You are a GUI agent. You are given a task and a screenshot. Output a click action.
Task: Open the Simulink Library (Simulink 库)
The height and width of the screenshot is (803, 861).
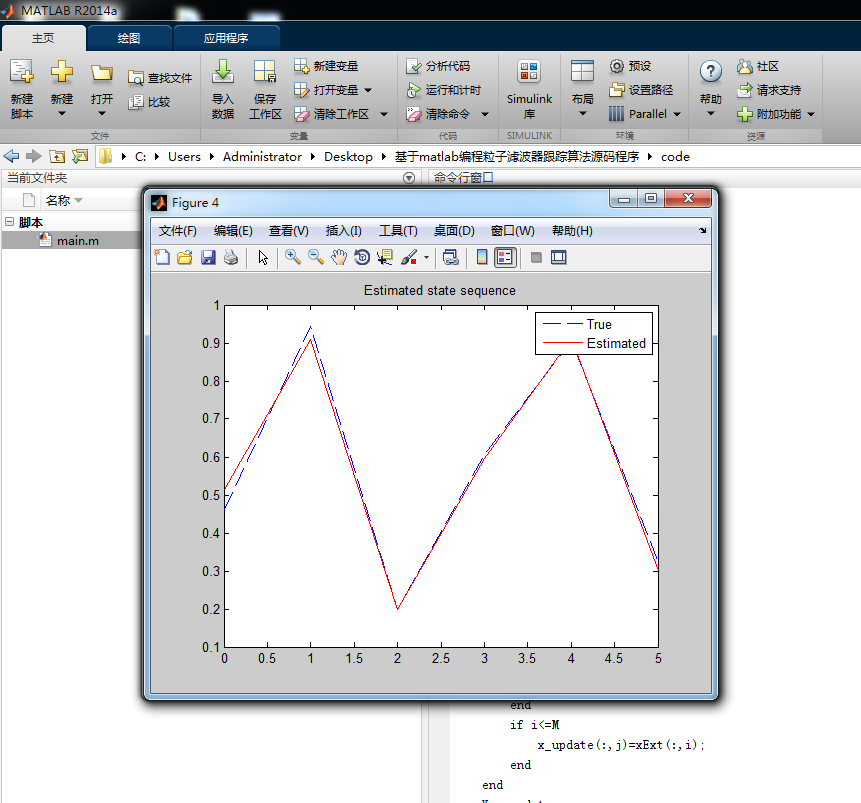coord(529,90)
